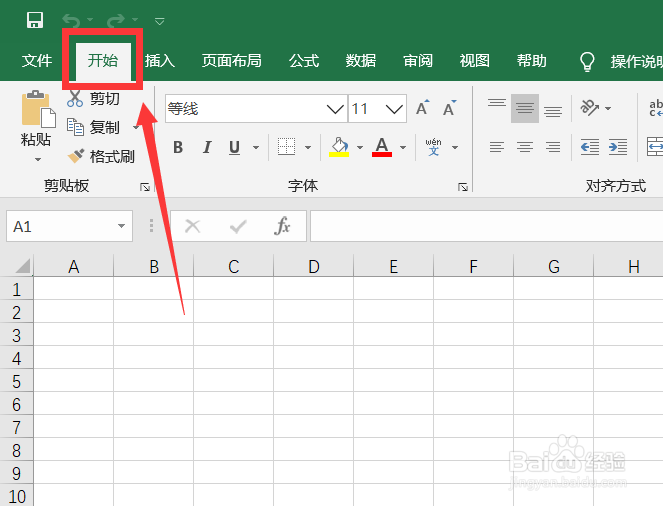Click the Select All corner triangle
663x506 pixels.
22,266
